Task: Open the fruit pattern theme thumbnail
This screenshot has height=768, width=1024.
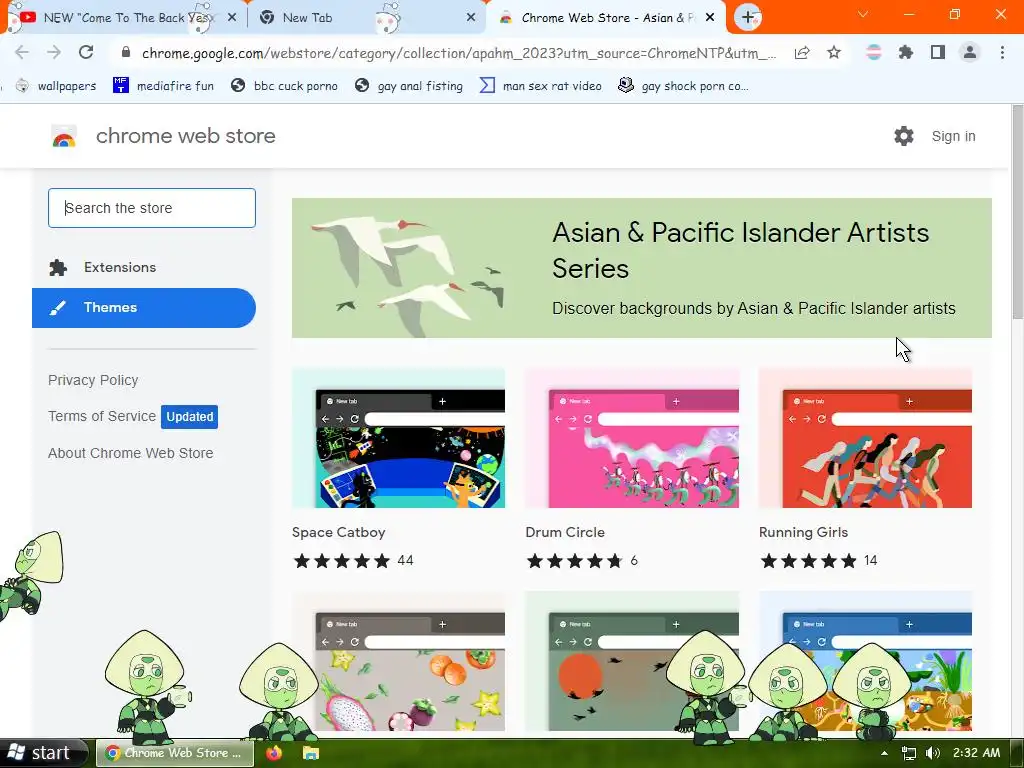Action: [x=398, y=661]
